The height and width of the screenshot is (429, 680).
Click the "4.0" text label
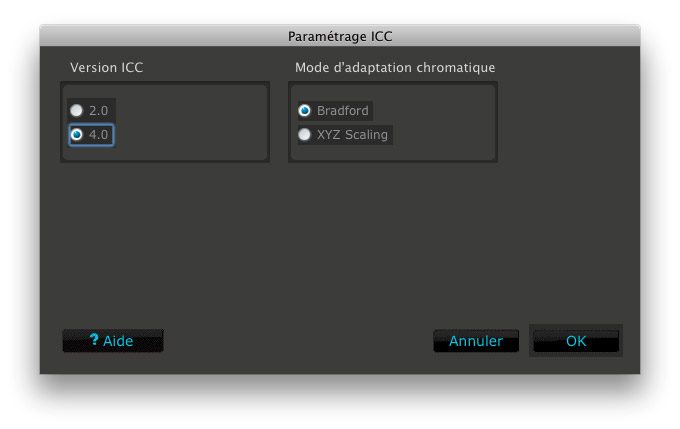98,135
